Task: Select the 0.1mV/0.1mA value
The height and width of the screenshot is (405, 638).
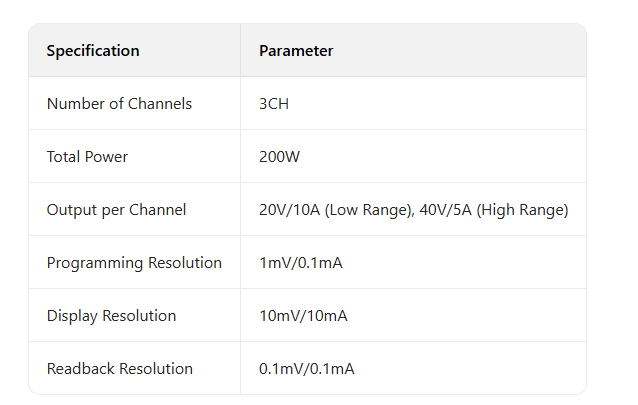Action: click(306, 369)
